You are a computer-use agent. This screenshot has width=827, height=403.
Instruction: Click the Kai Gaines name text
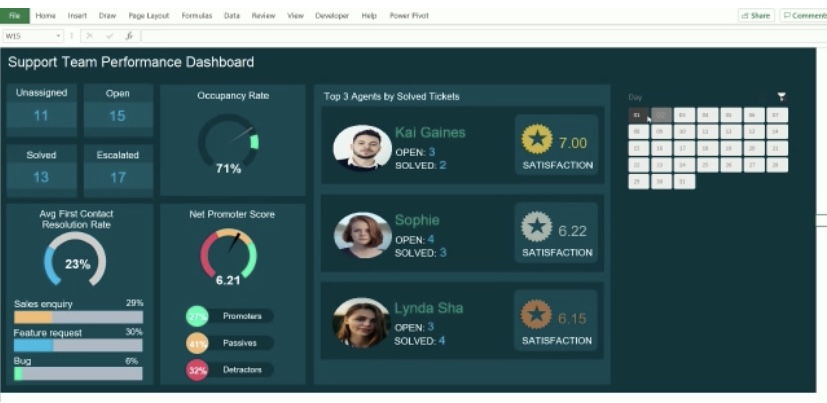click(430, 132)
